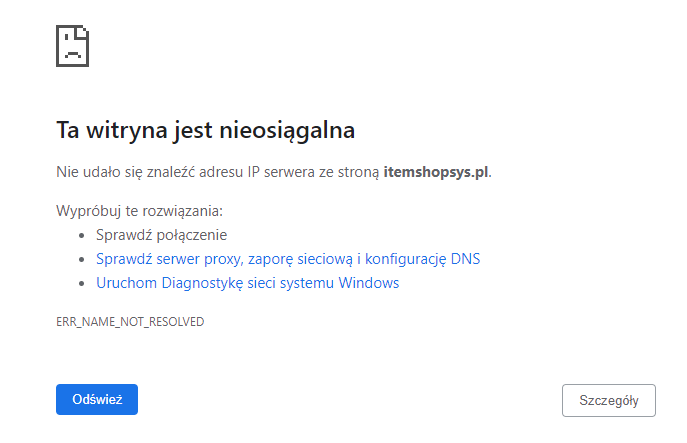687x443 pixels.
Task: Open the proxy, firewall and DNS link
Action: [287, 259]
